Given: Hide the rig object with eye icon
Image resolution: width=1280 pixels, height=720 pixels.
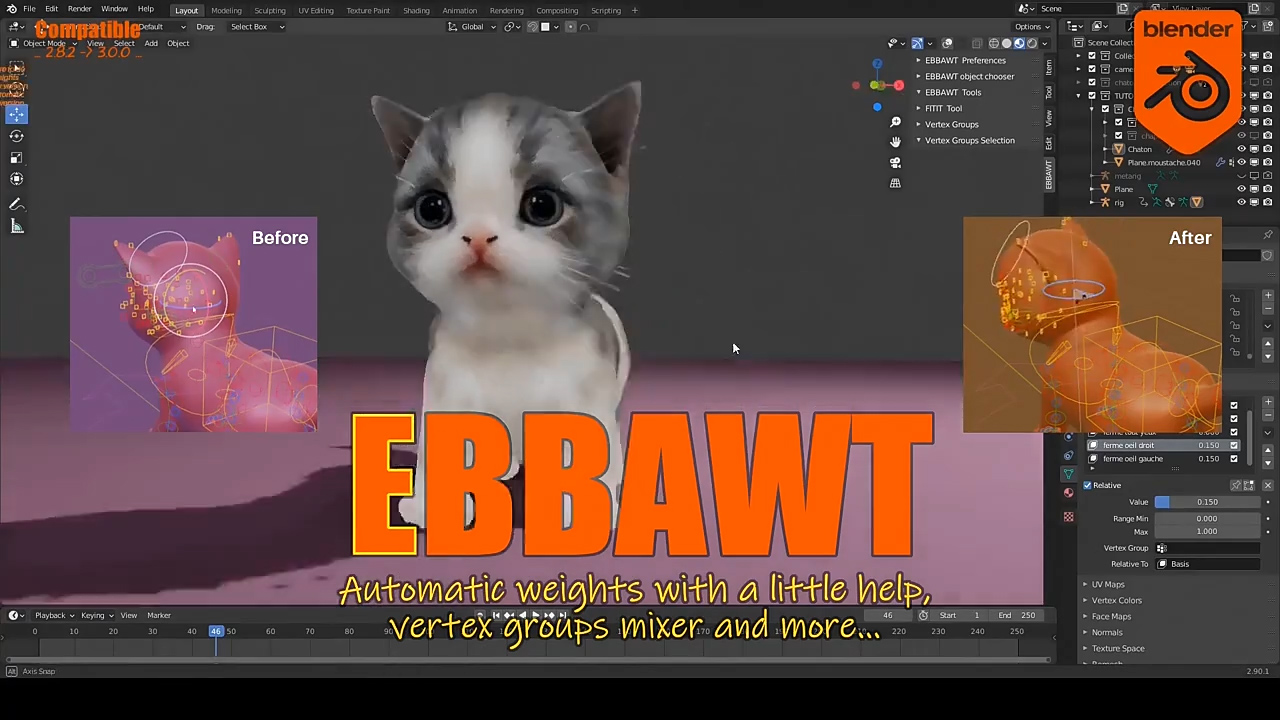Looking at the screenshot, I should tap(1242, 202).
